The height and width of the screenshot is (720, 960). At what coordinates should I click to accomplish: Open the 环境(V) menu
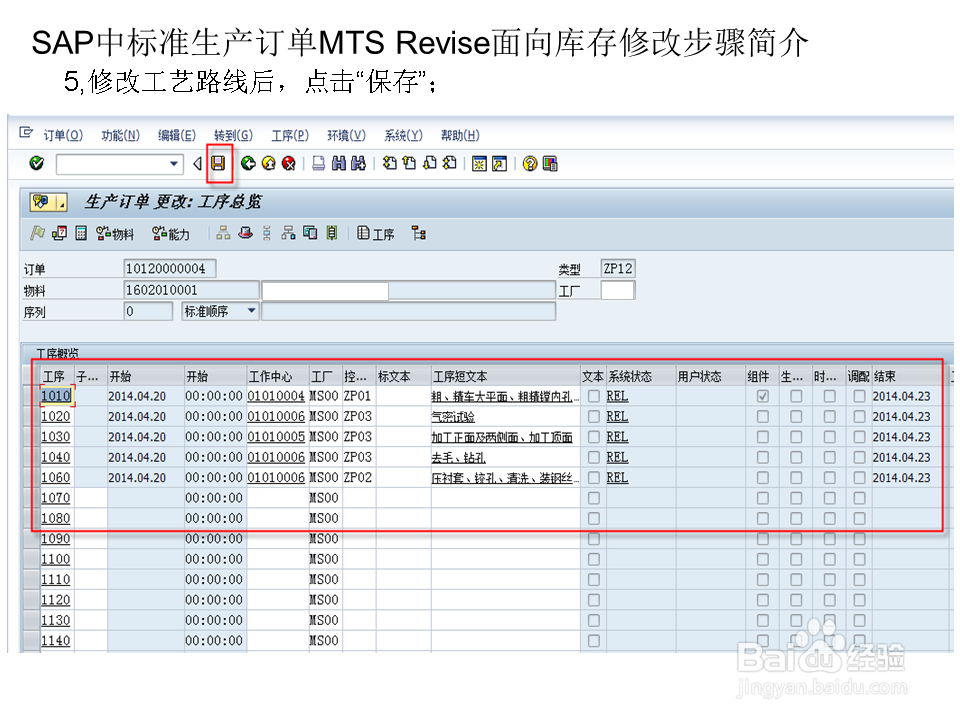coord(347,135)
